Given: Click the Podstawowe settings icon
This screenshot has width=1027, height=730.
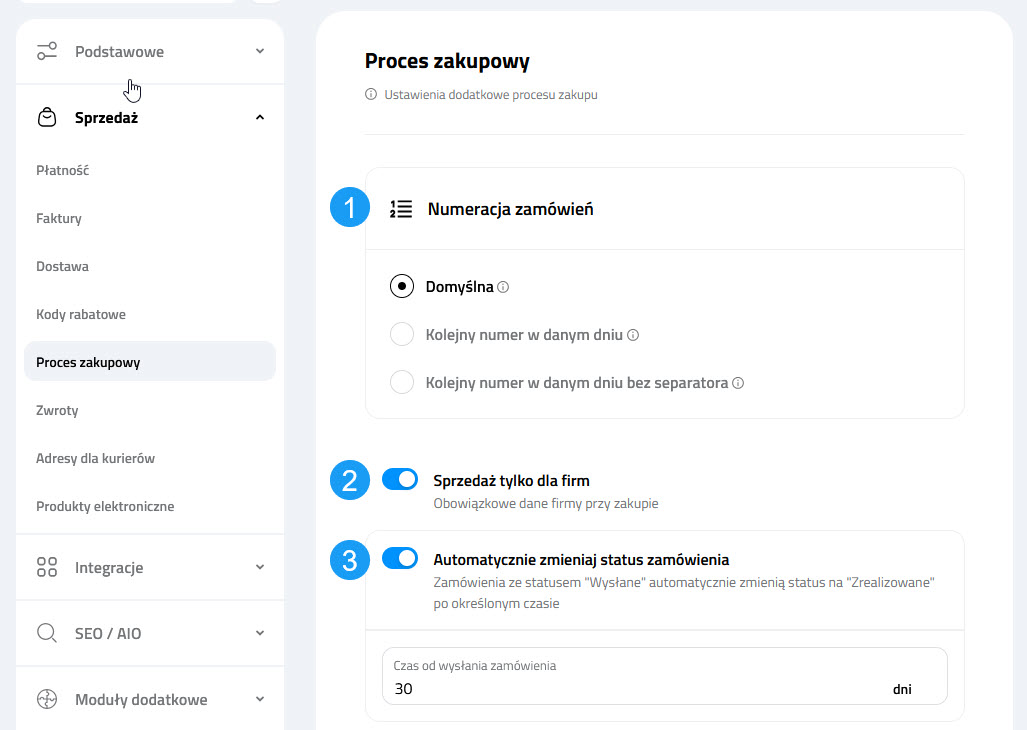Looking at the screenshot, I should [47, 50].
